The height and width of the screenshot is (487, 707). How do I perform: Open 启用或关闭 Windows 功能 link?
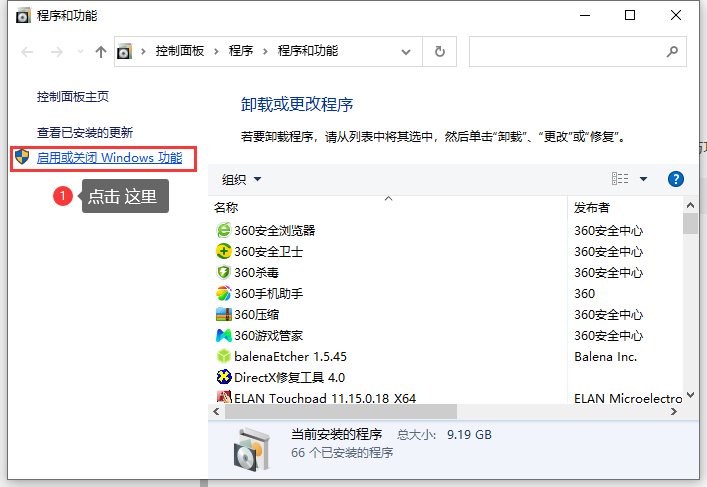point(110,157)
